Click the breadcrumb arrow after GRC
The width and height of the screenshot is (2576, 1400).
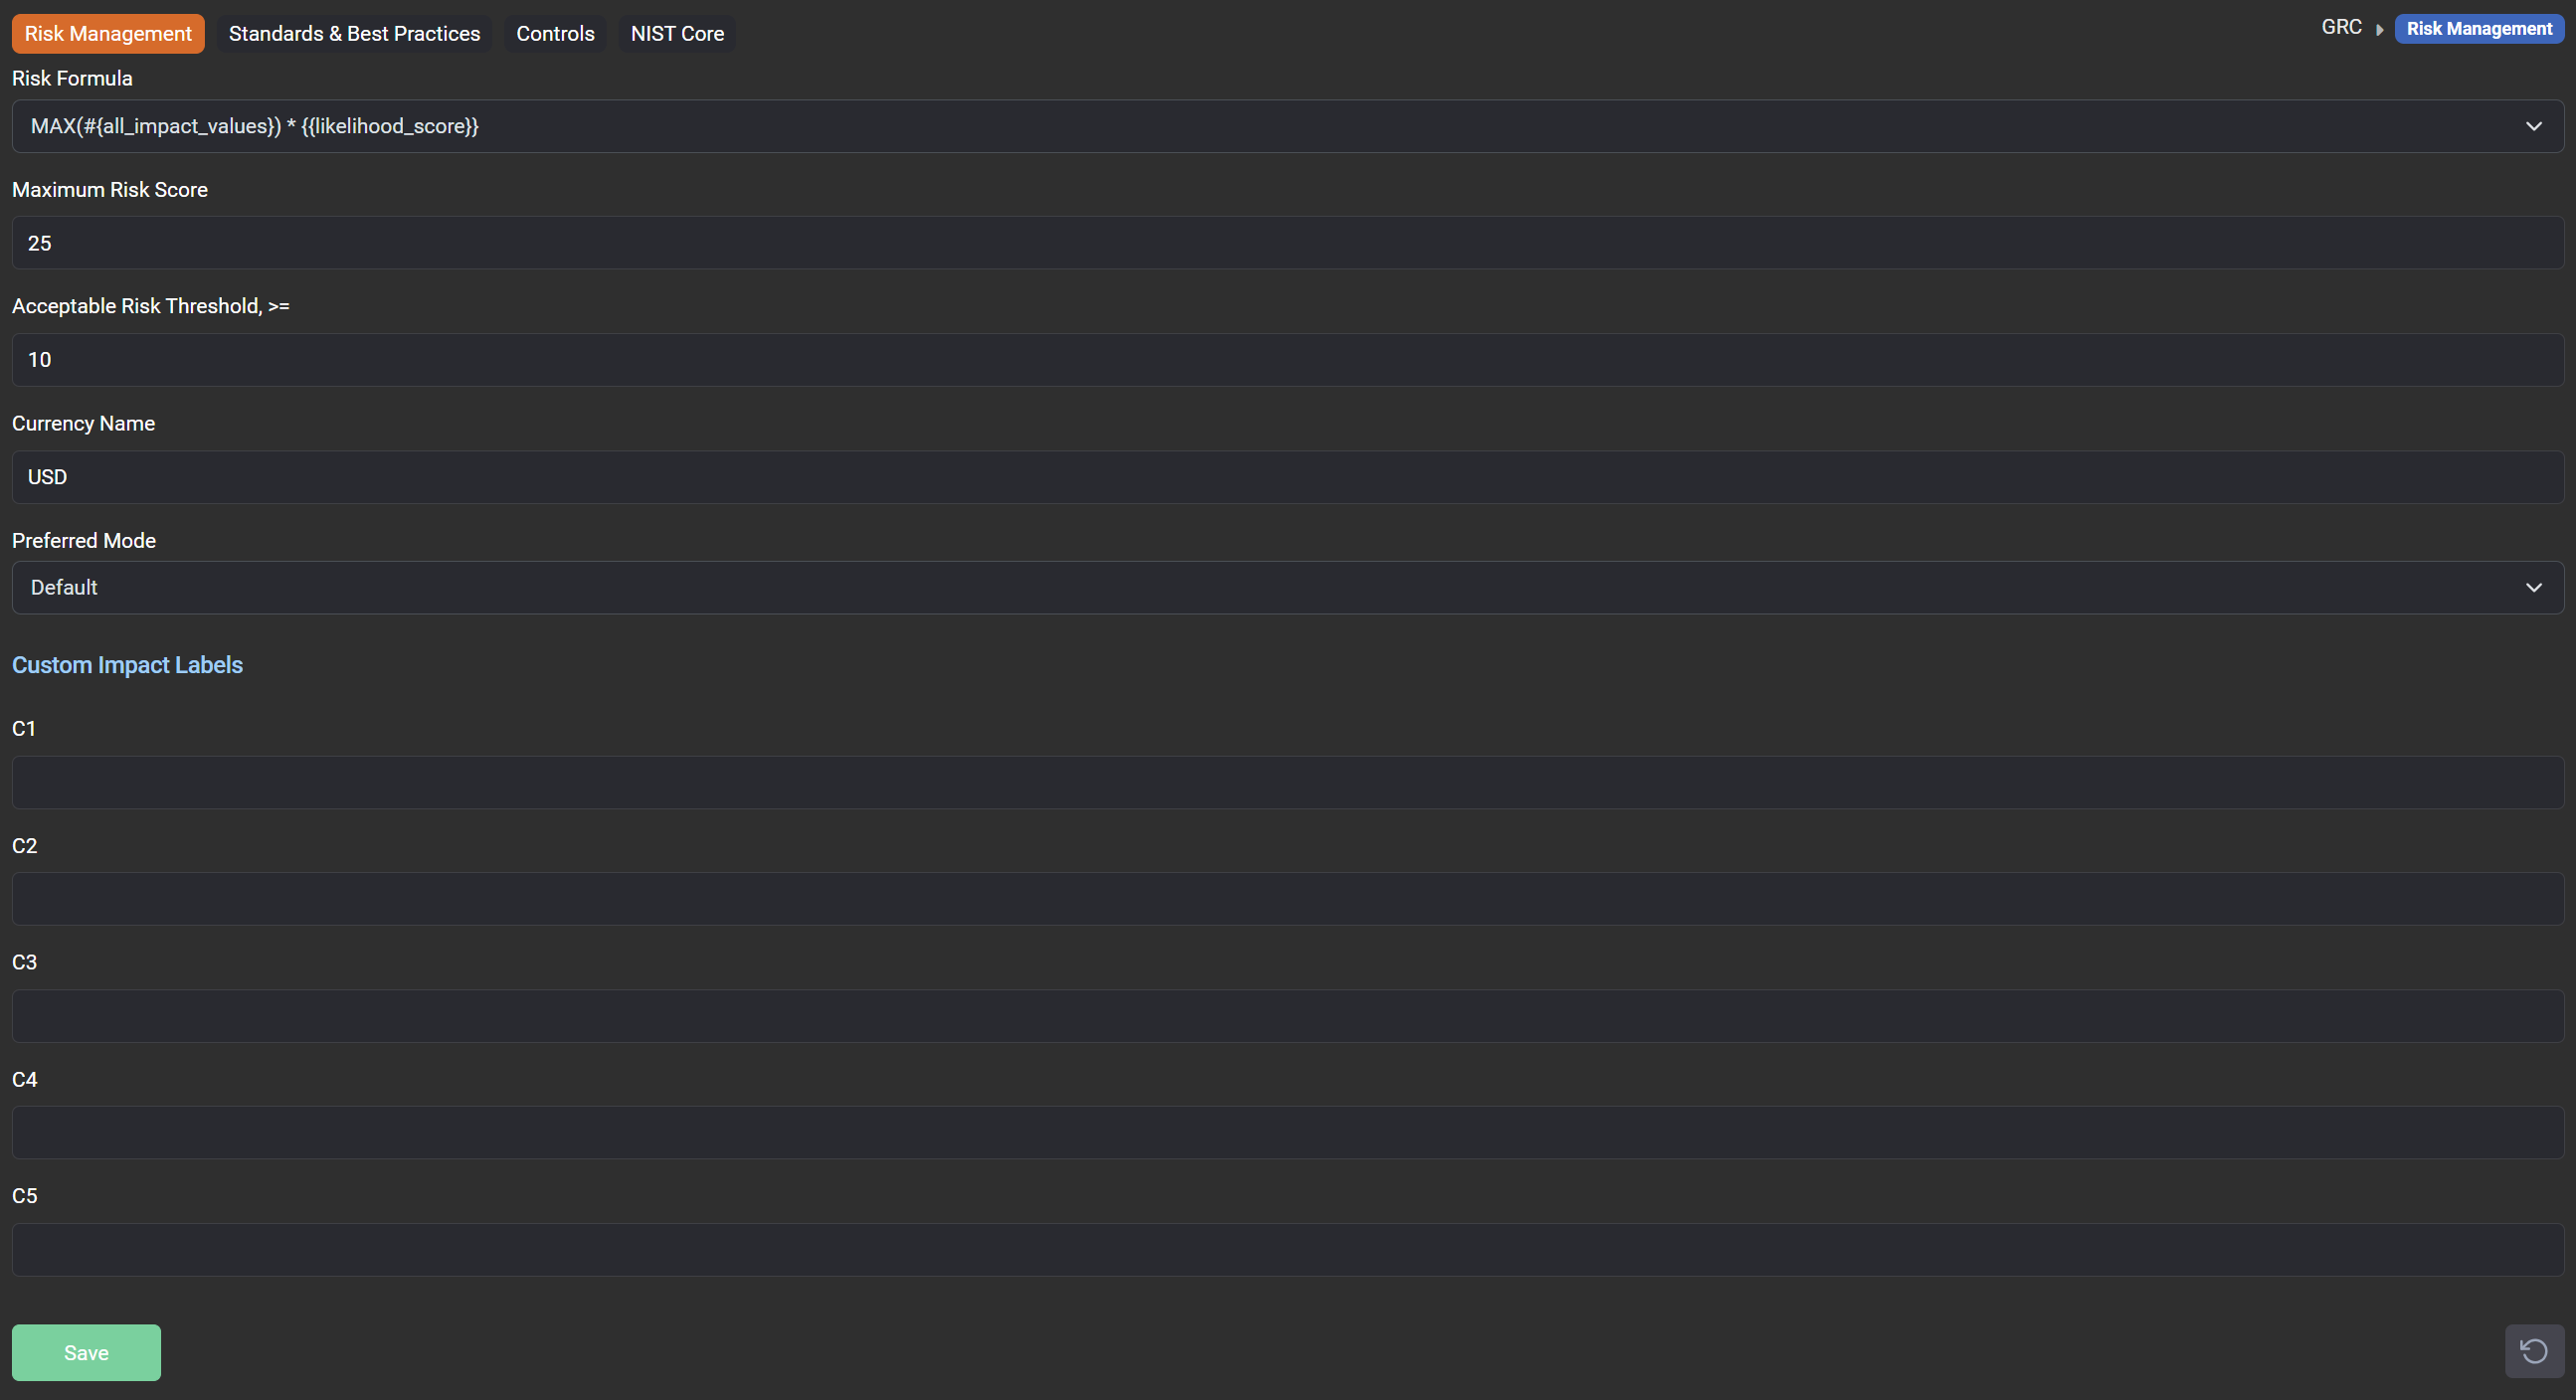[2379, 30]
